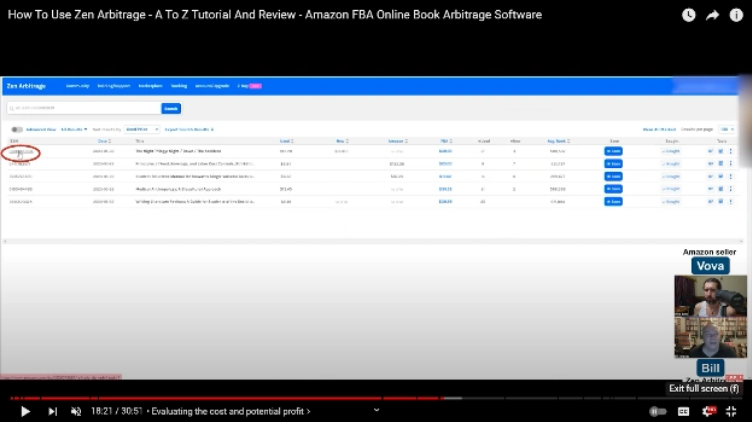Viewport: 752px width, 422px height.
Task: Mark Medical Arthroscopy row as Bought
Action: coord(671,189)
